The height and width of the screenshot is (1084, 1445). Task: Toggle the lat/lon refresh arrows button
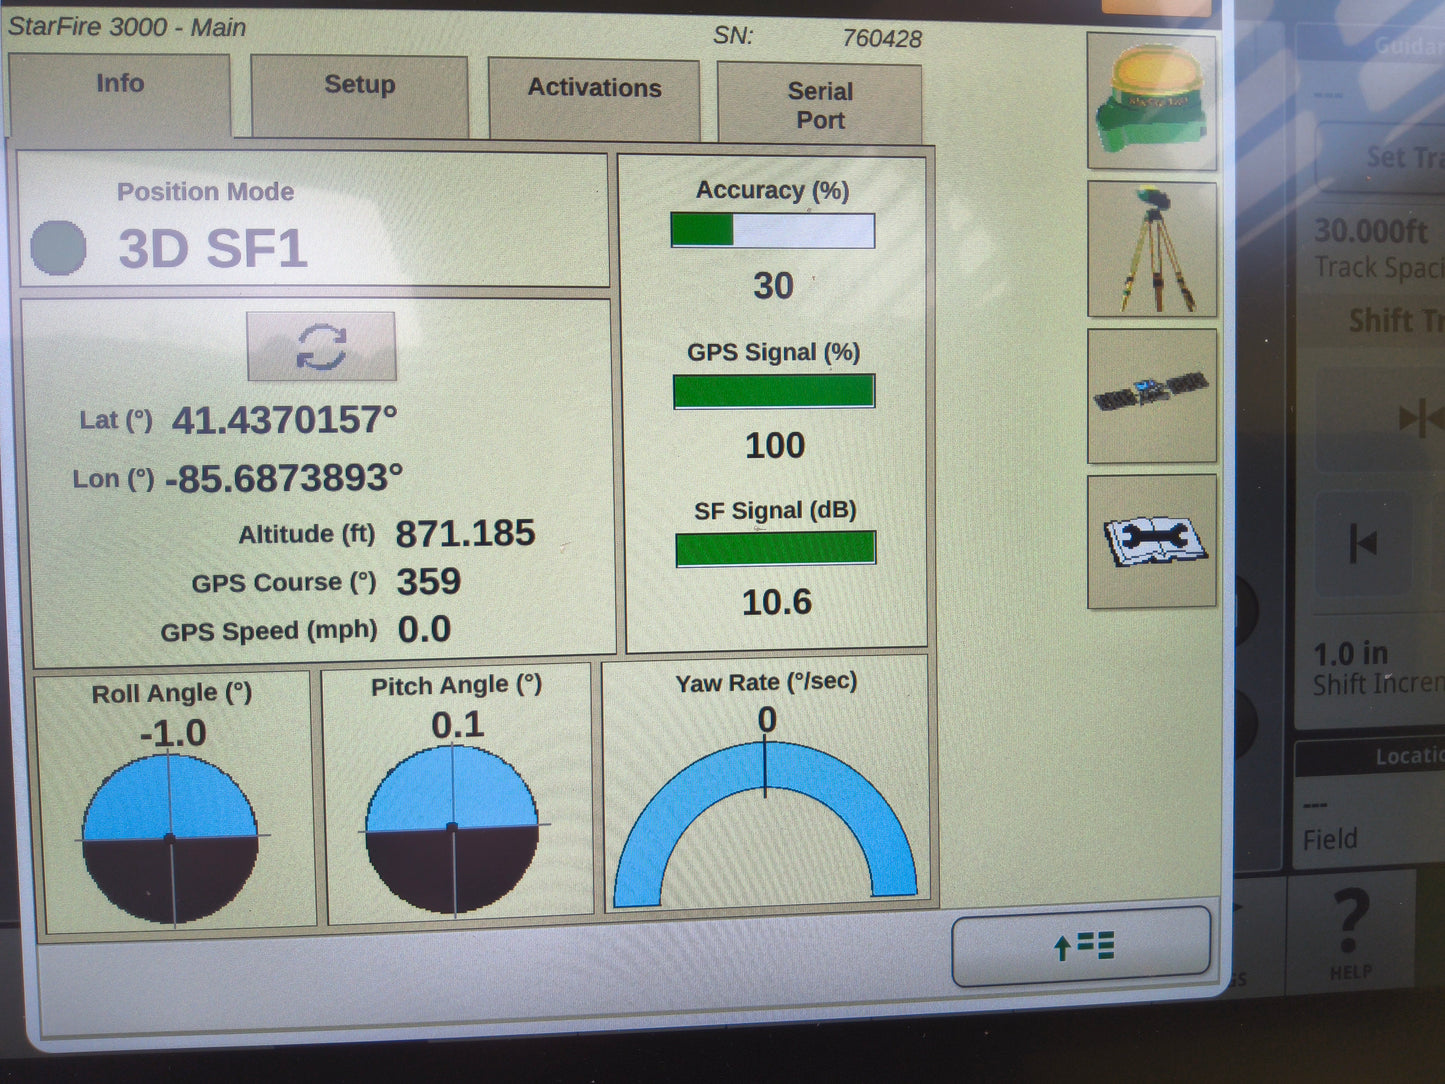322,346
